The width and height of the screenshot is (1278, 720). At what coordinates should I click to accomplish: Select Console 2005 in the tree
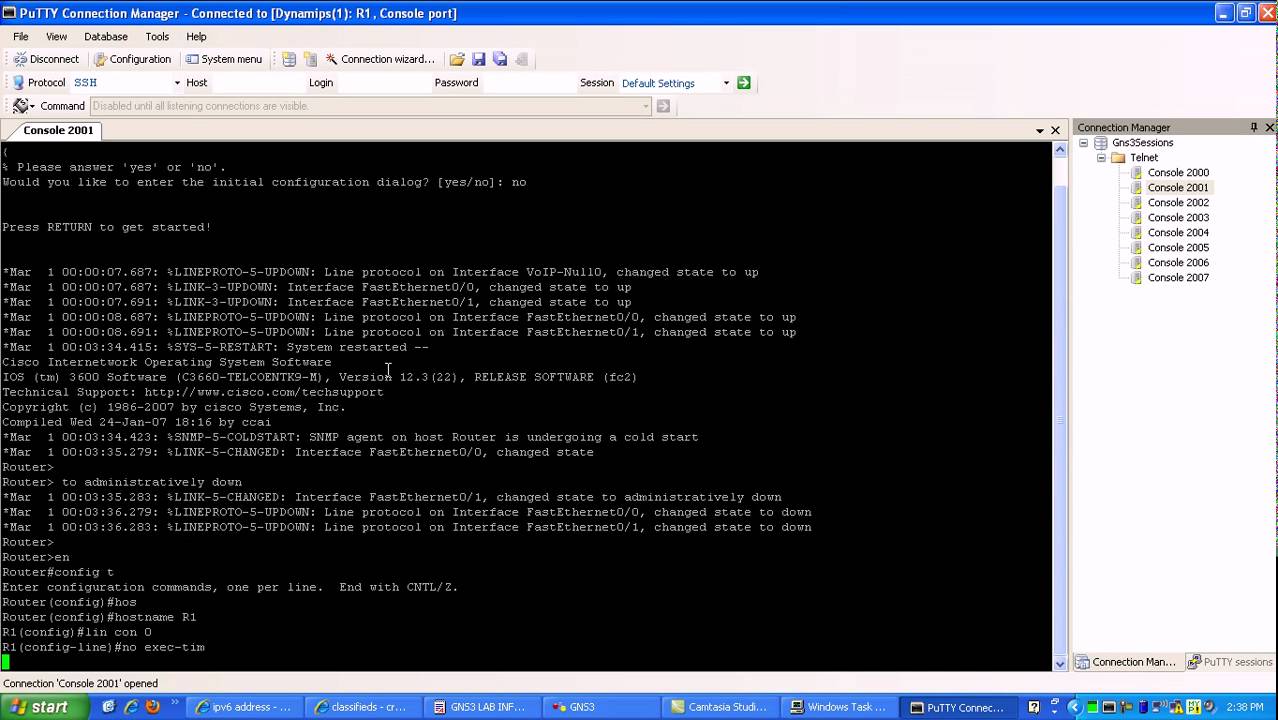pos(1178,248)
